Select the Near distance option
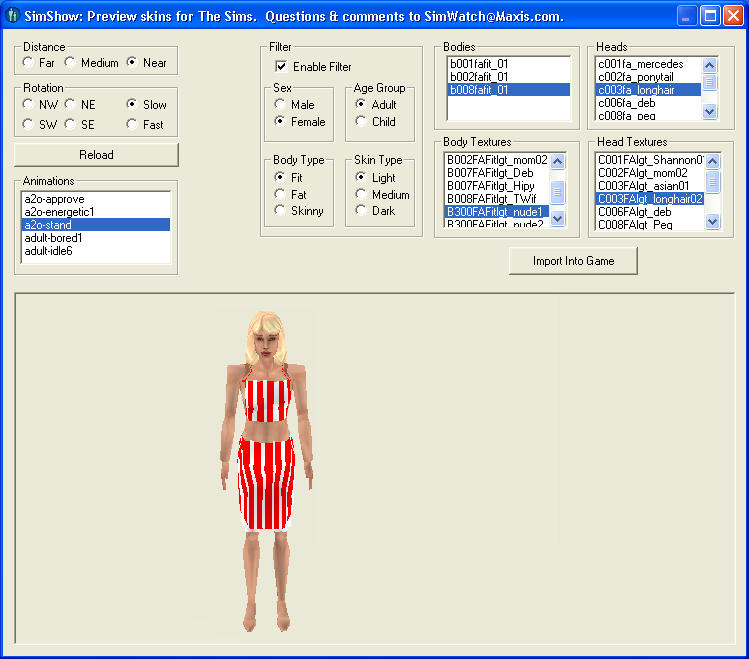Viewport: 749px width, 659px height. [x=147, y=63]
